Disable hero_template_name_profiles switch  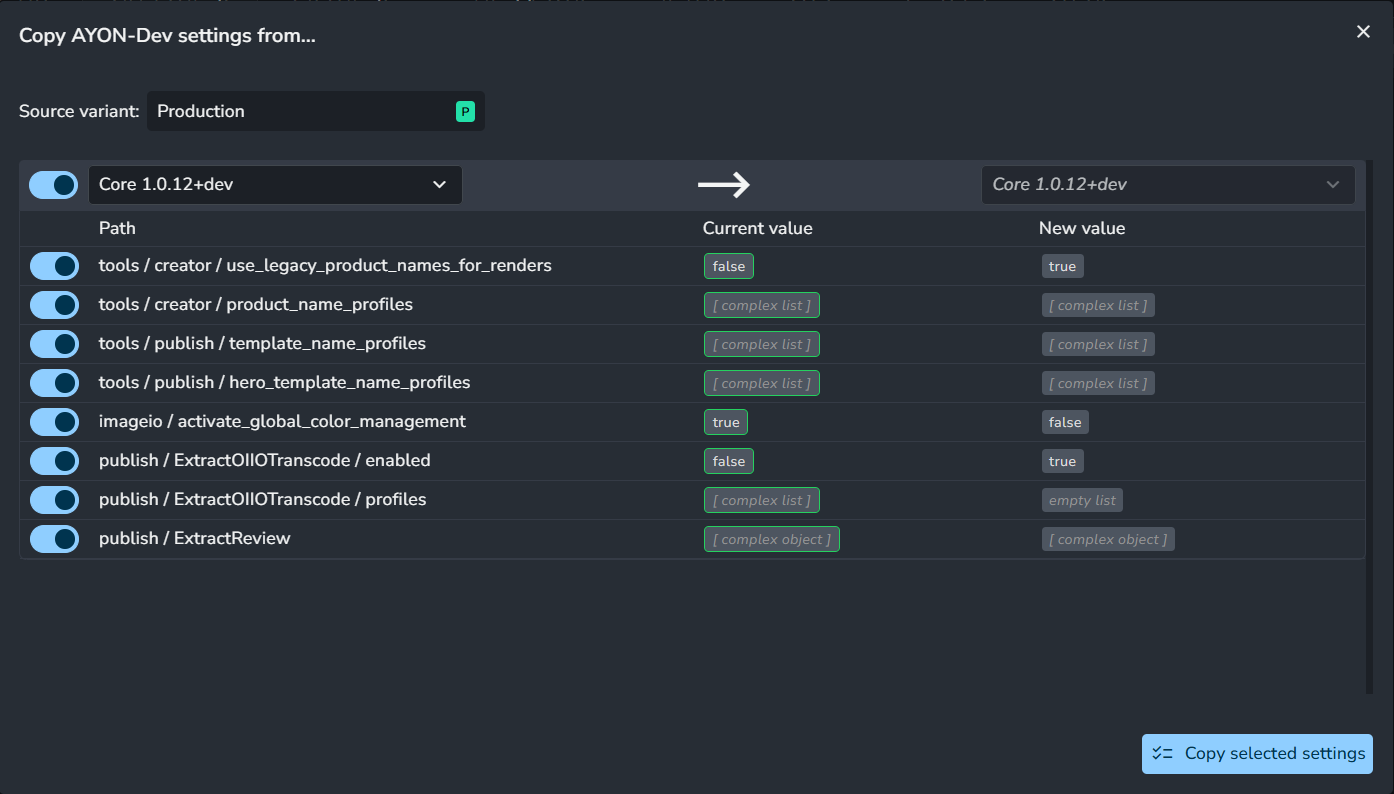pos(54,383)
